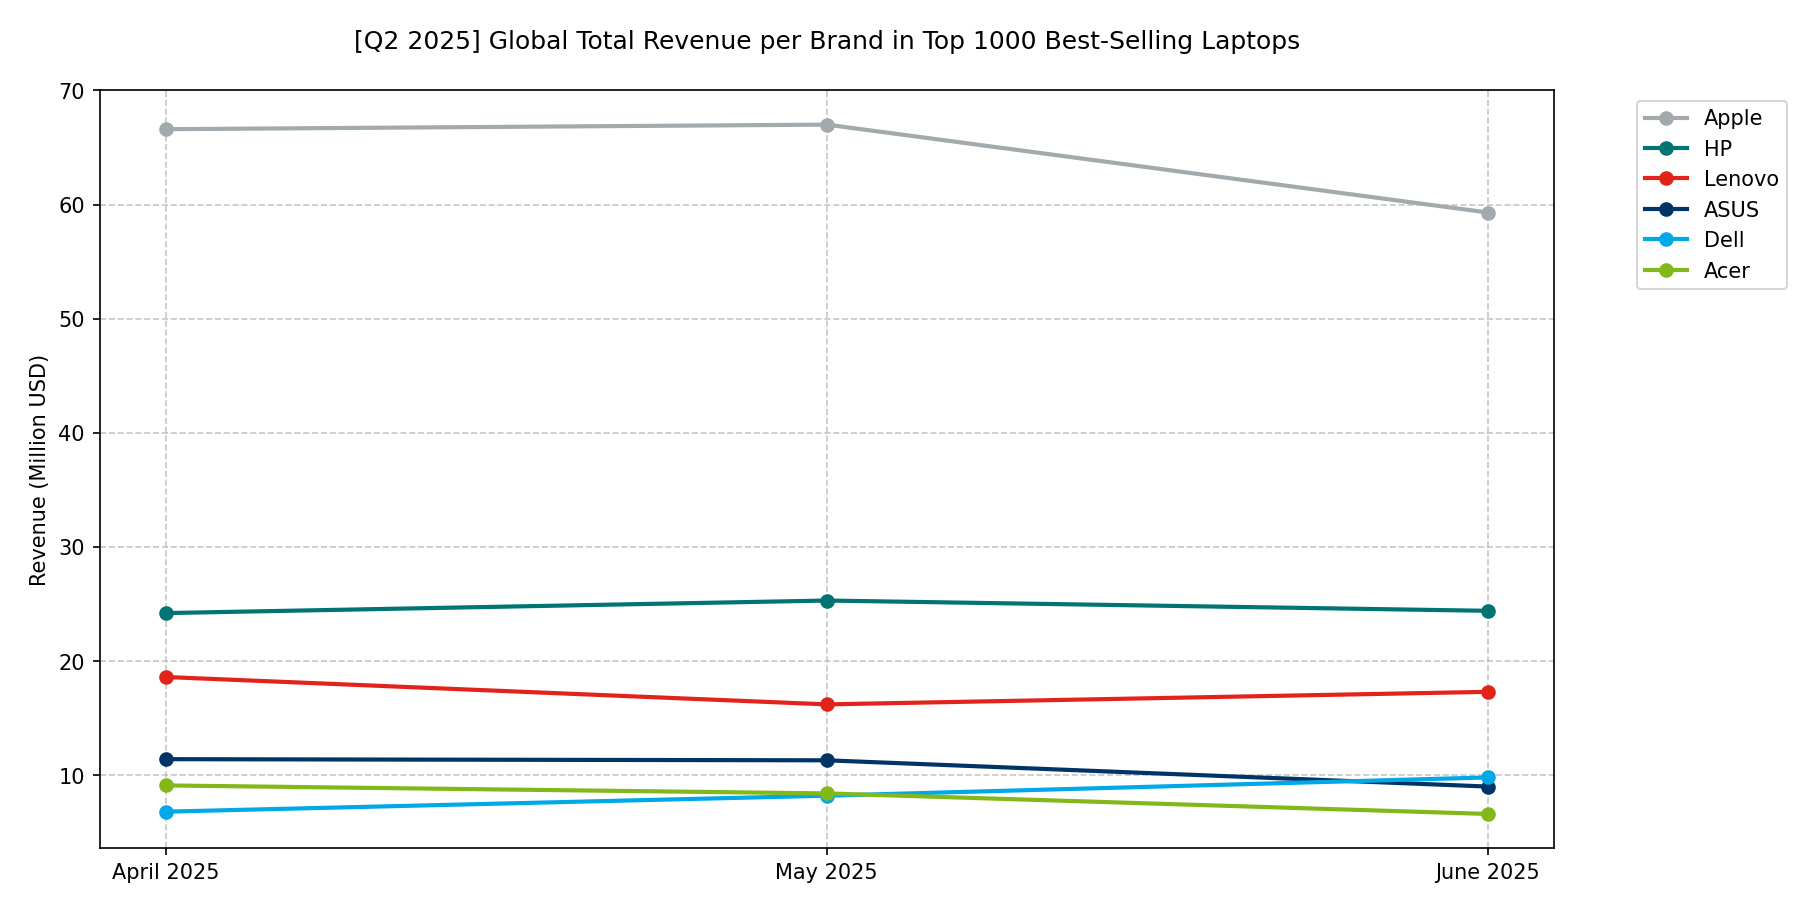Select Lenovo's April 2025 data point

tap(166, 677)
